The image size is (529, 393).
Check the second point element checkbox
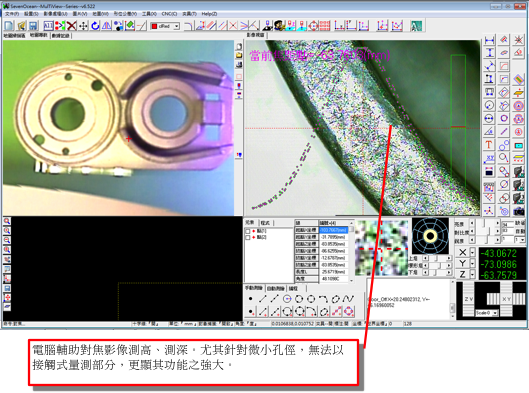[x=248, y=237]
